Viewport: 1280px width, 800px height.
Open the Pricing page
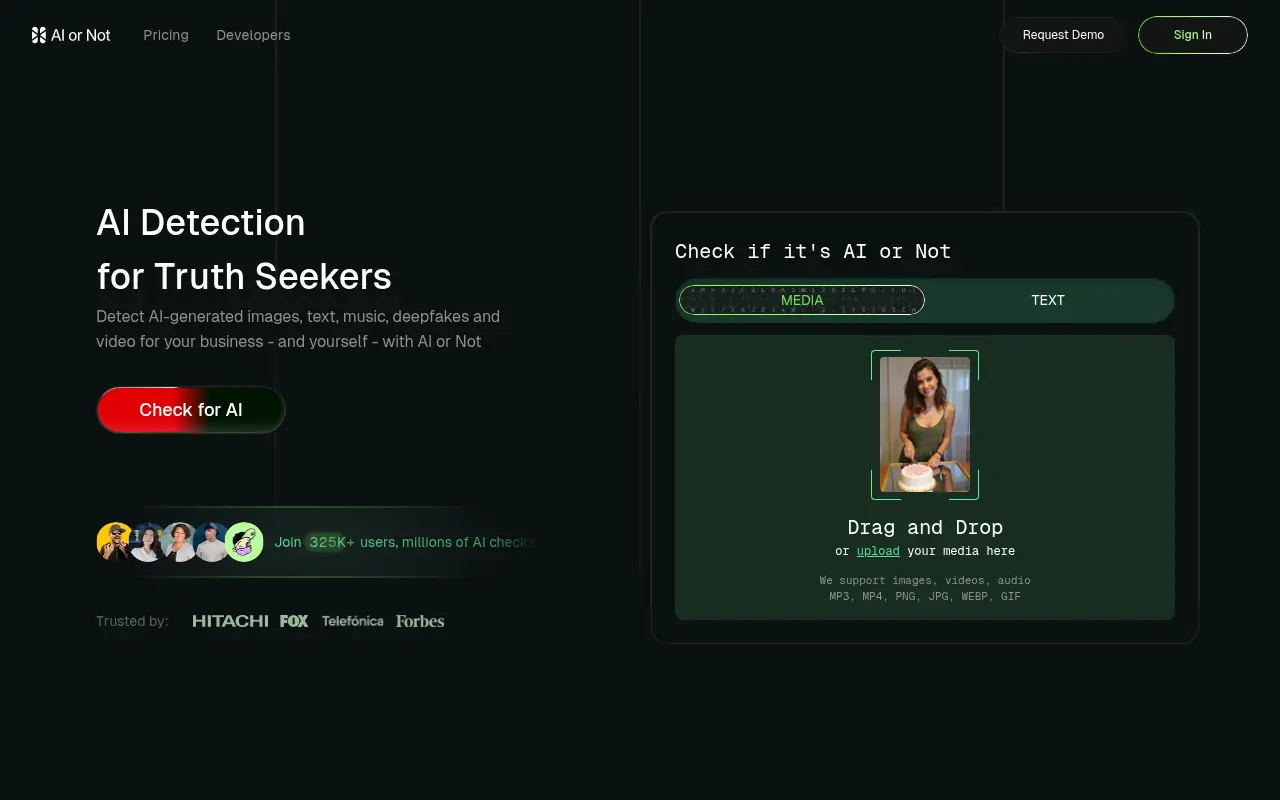(166, 35)
